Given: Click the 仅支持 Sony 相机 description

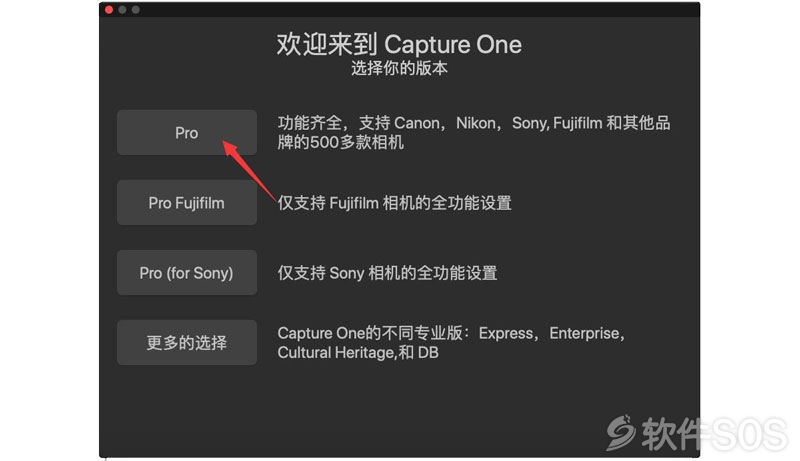Looking at the screenshot, I should [387, 273].
